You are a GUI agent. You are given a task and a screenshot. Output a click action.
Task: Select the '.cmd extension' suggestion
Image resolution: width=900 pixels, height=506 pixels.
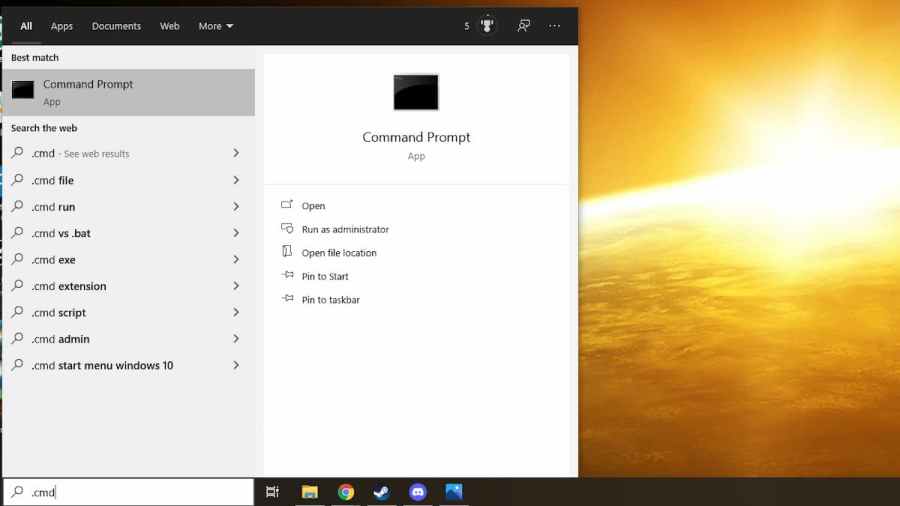click(128, 286)
